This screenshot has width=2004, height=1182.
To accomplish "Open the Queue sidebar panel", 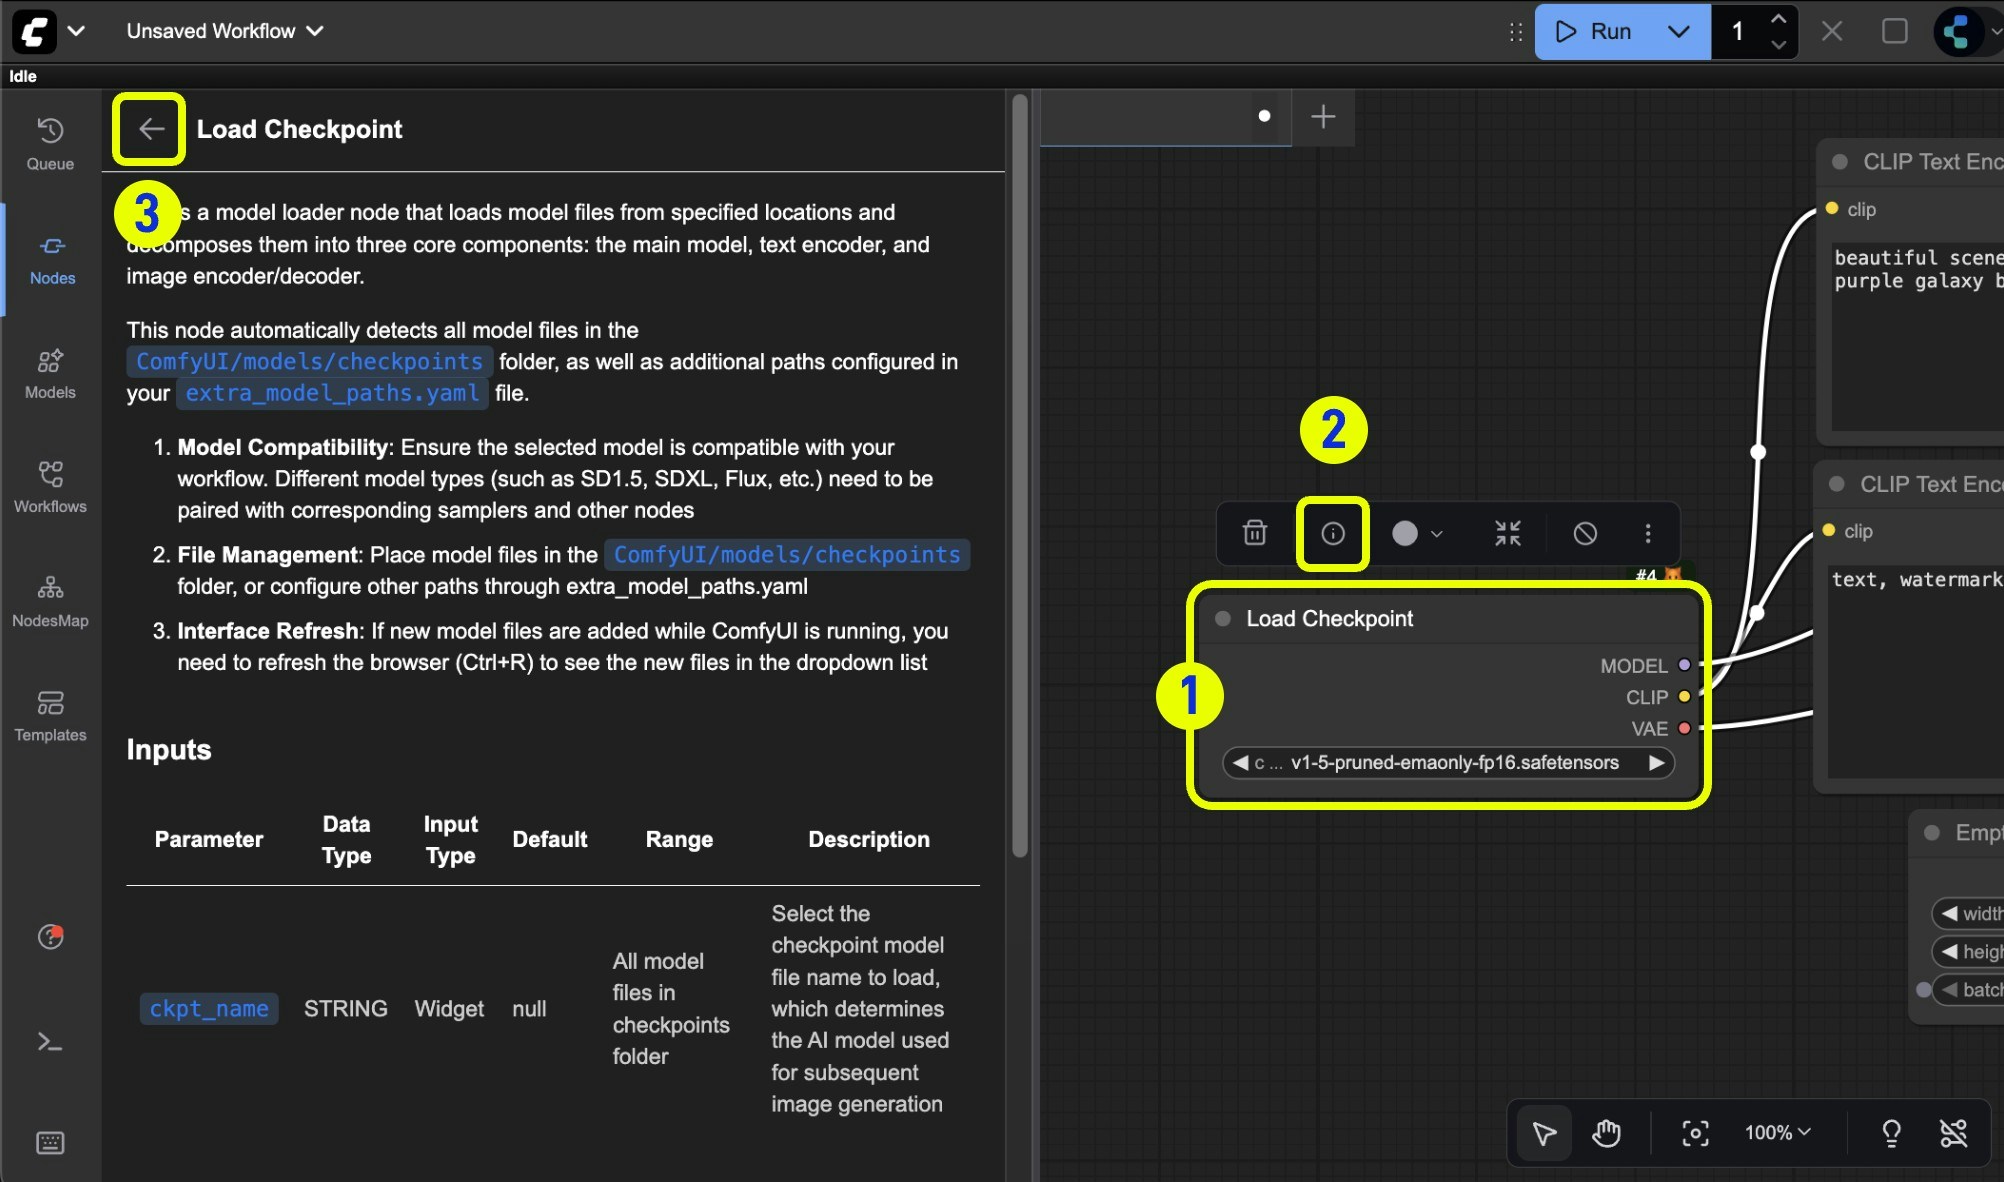I will click(x=50, y=144).
